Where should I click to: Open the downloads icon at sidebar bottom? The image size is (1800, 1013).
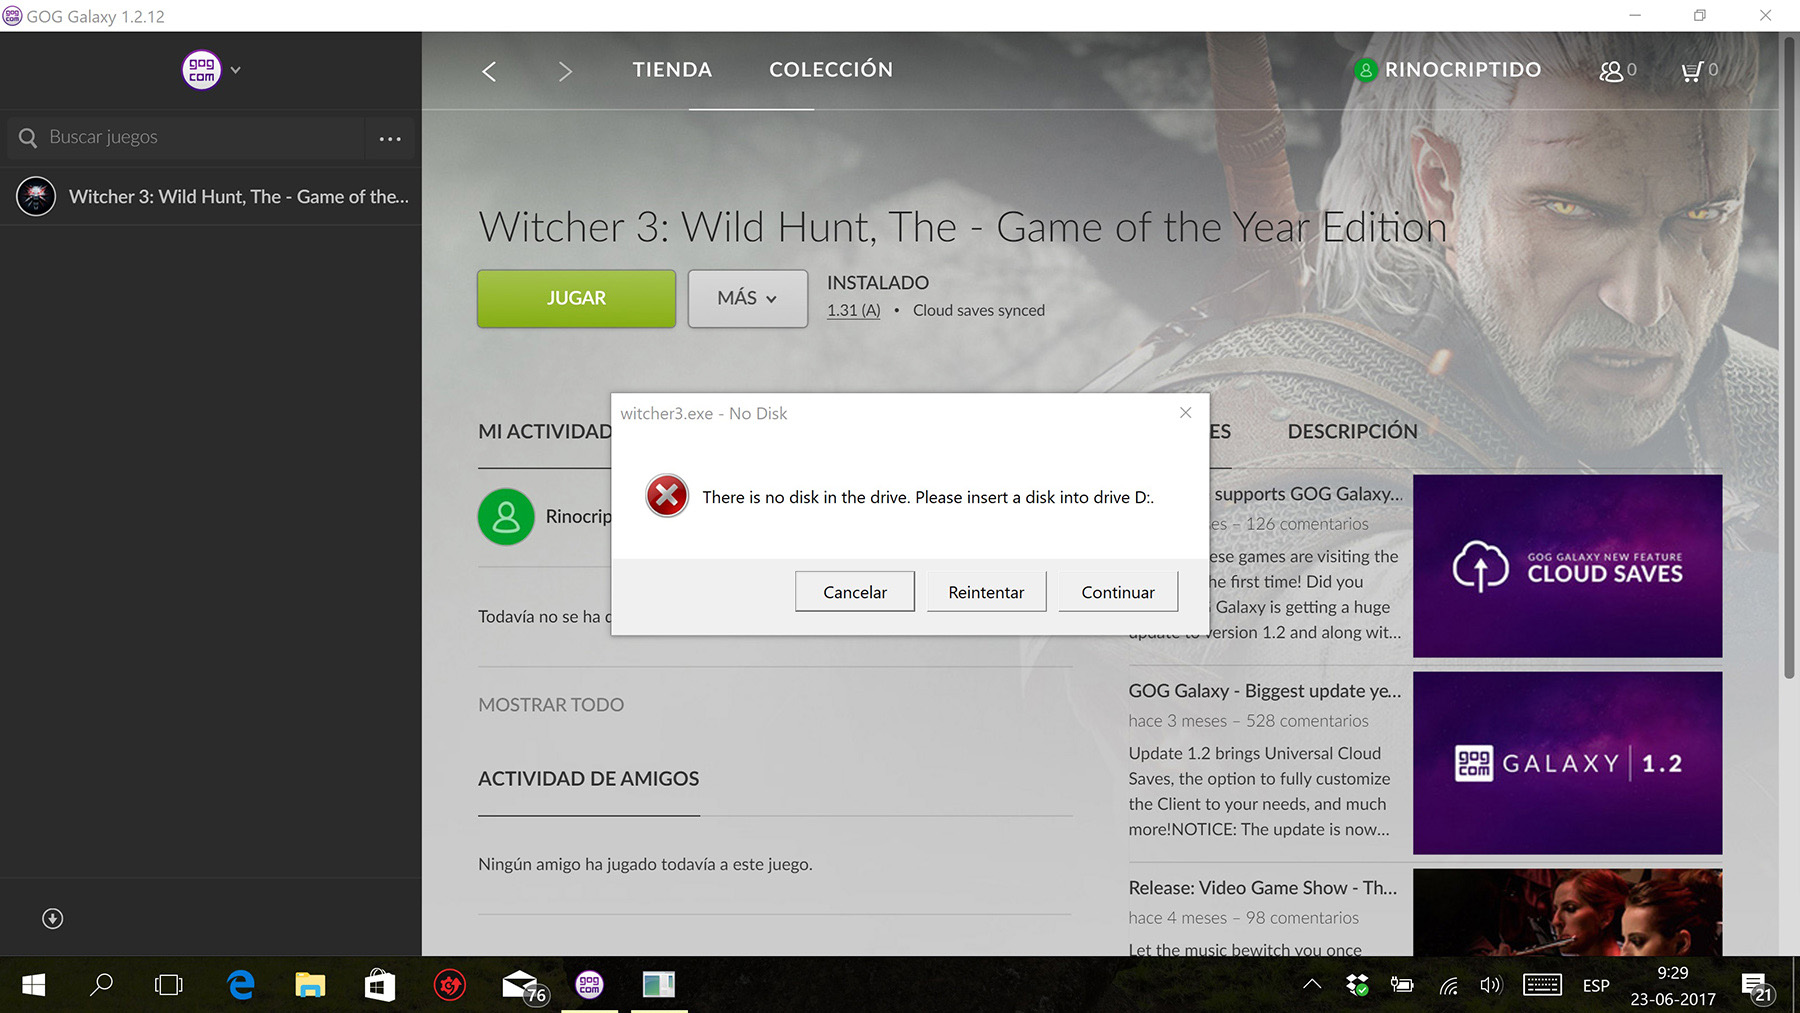point(53,919)
